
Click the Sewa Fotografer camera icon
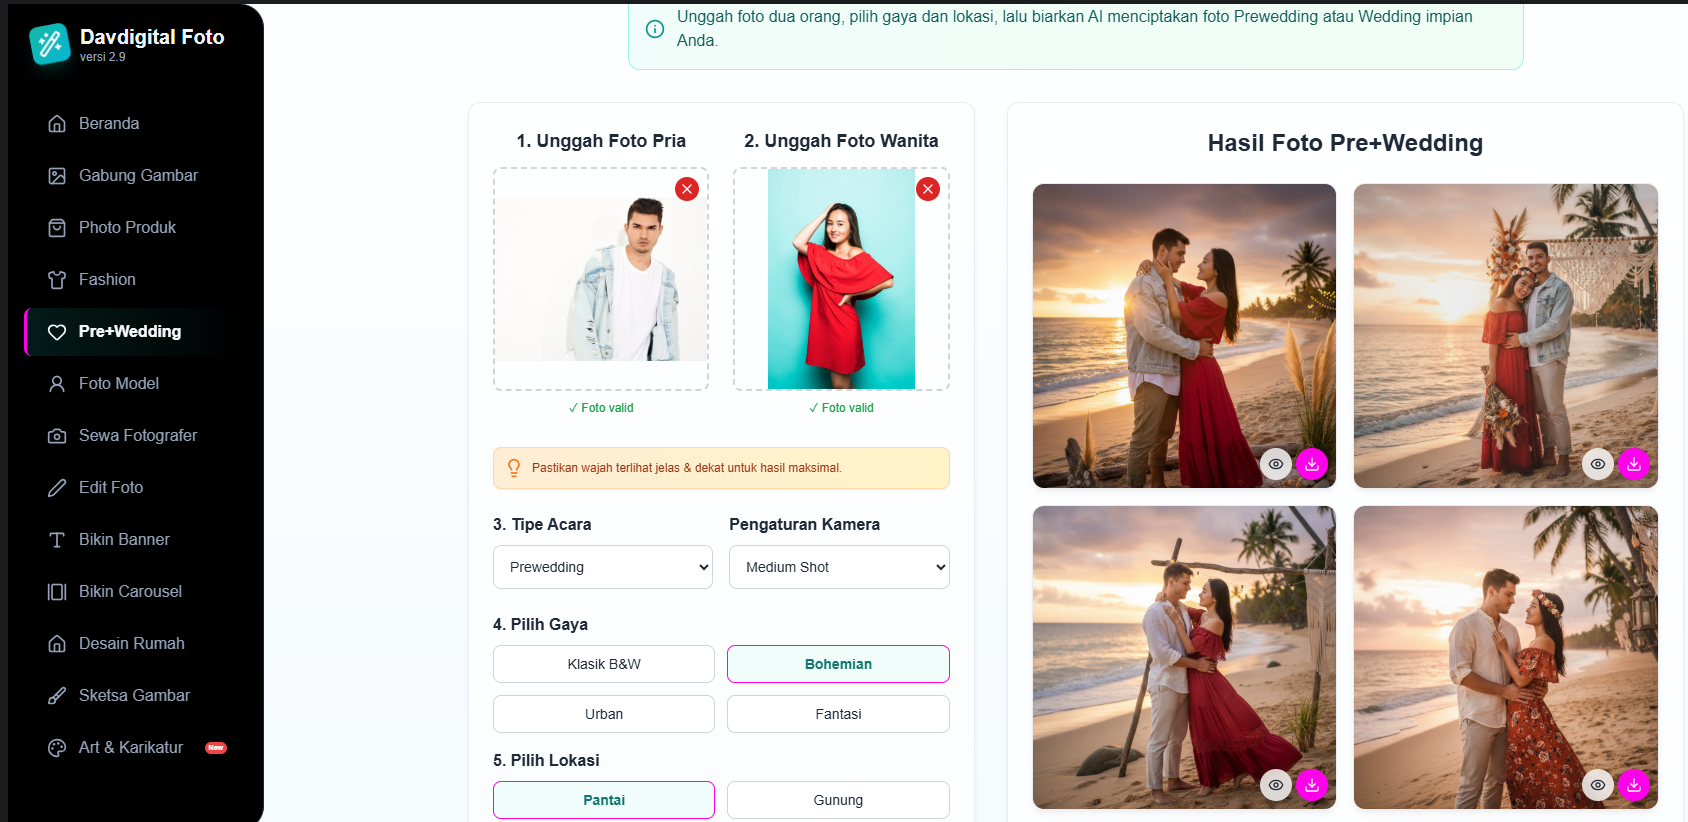click(57, 436)
